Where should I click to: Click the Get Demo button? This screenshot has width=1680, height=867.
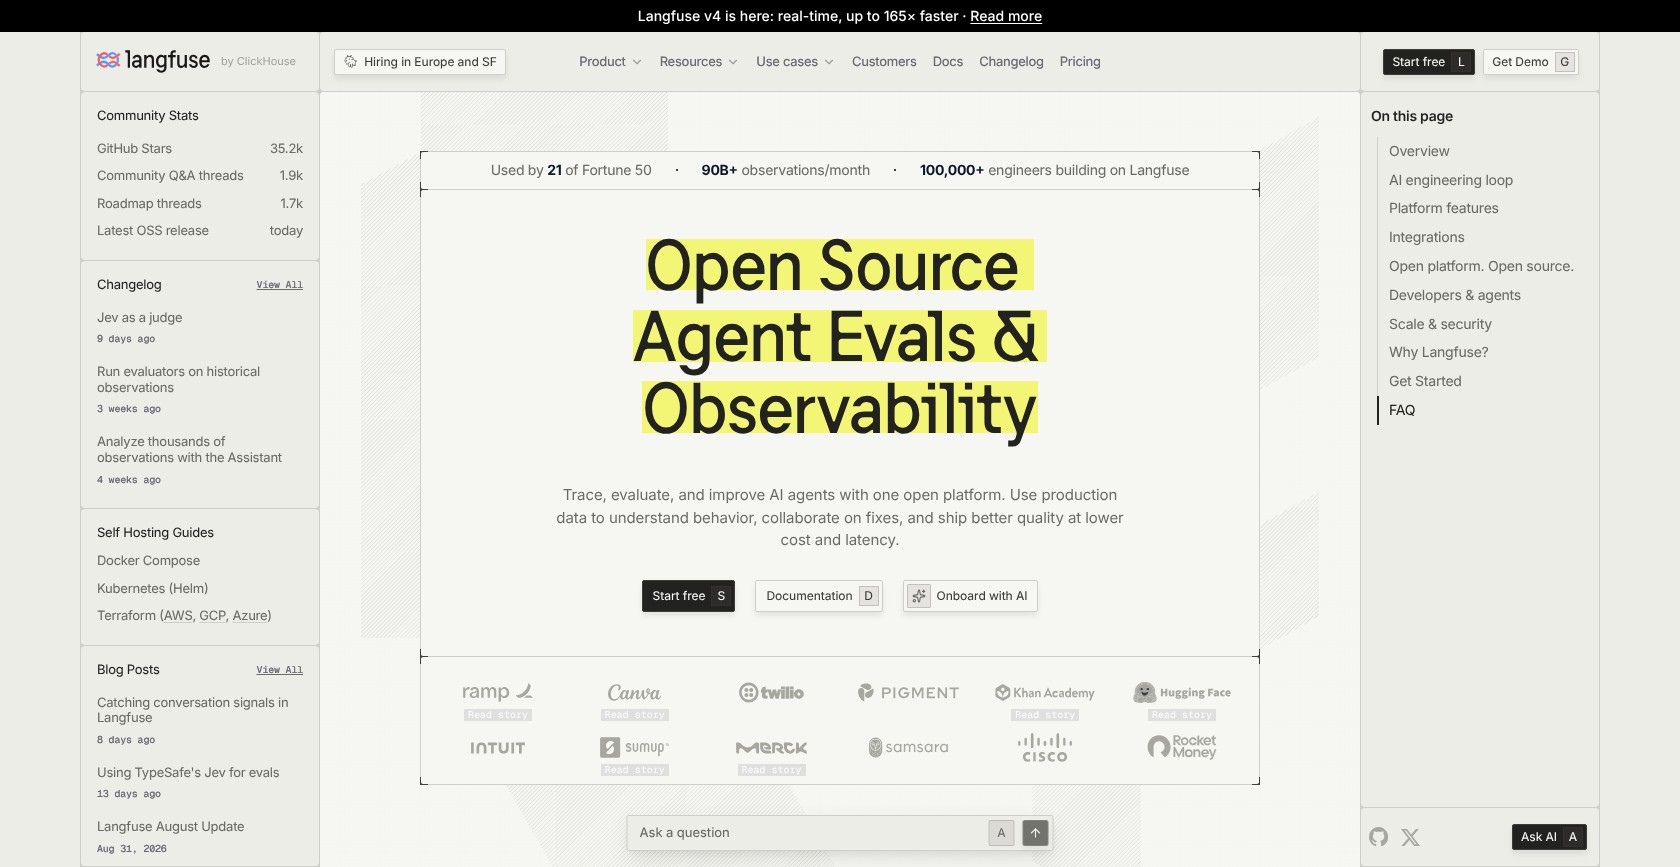[1531, 62]
